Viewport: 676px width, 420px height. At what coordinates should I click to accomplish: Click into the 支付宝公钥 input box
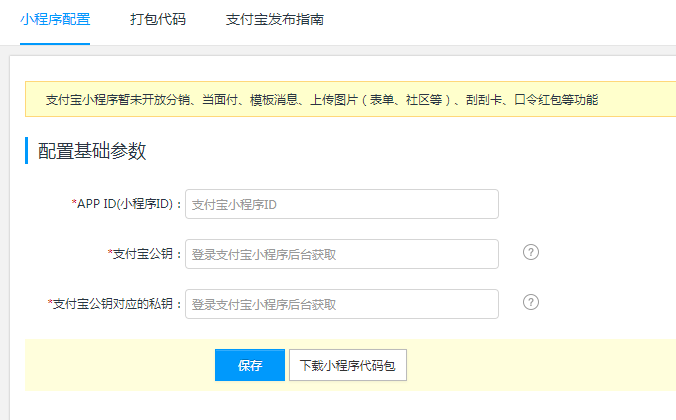(x=341, y=254)
